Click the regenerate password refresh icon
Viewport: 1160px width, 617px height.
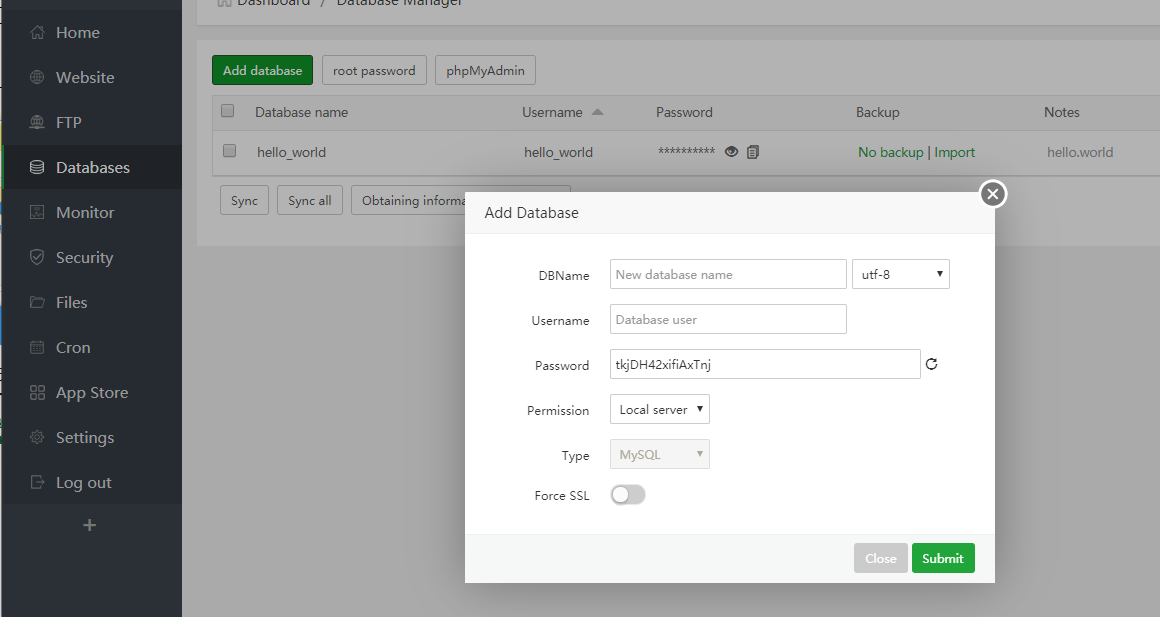point(931,365)
